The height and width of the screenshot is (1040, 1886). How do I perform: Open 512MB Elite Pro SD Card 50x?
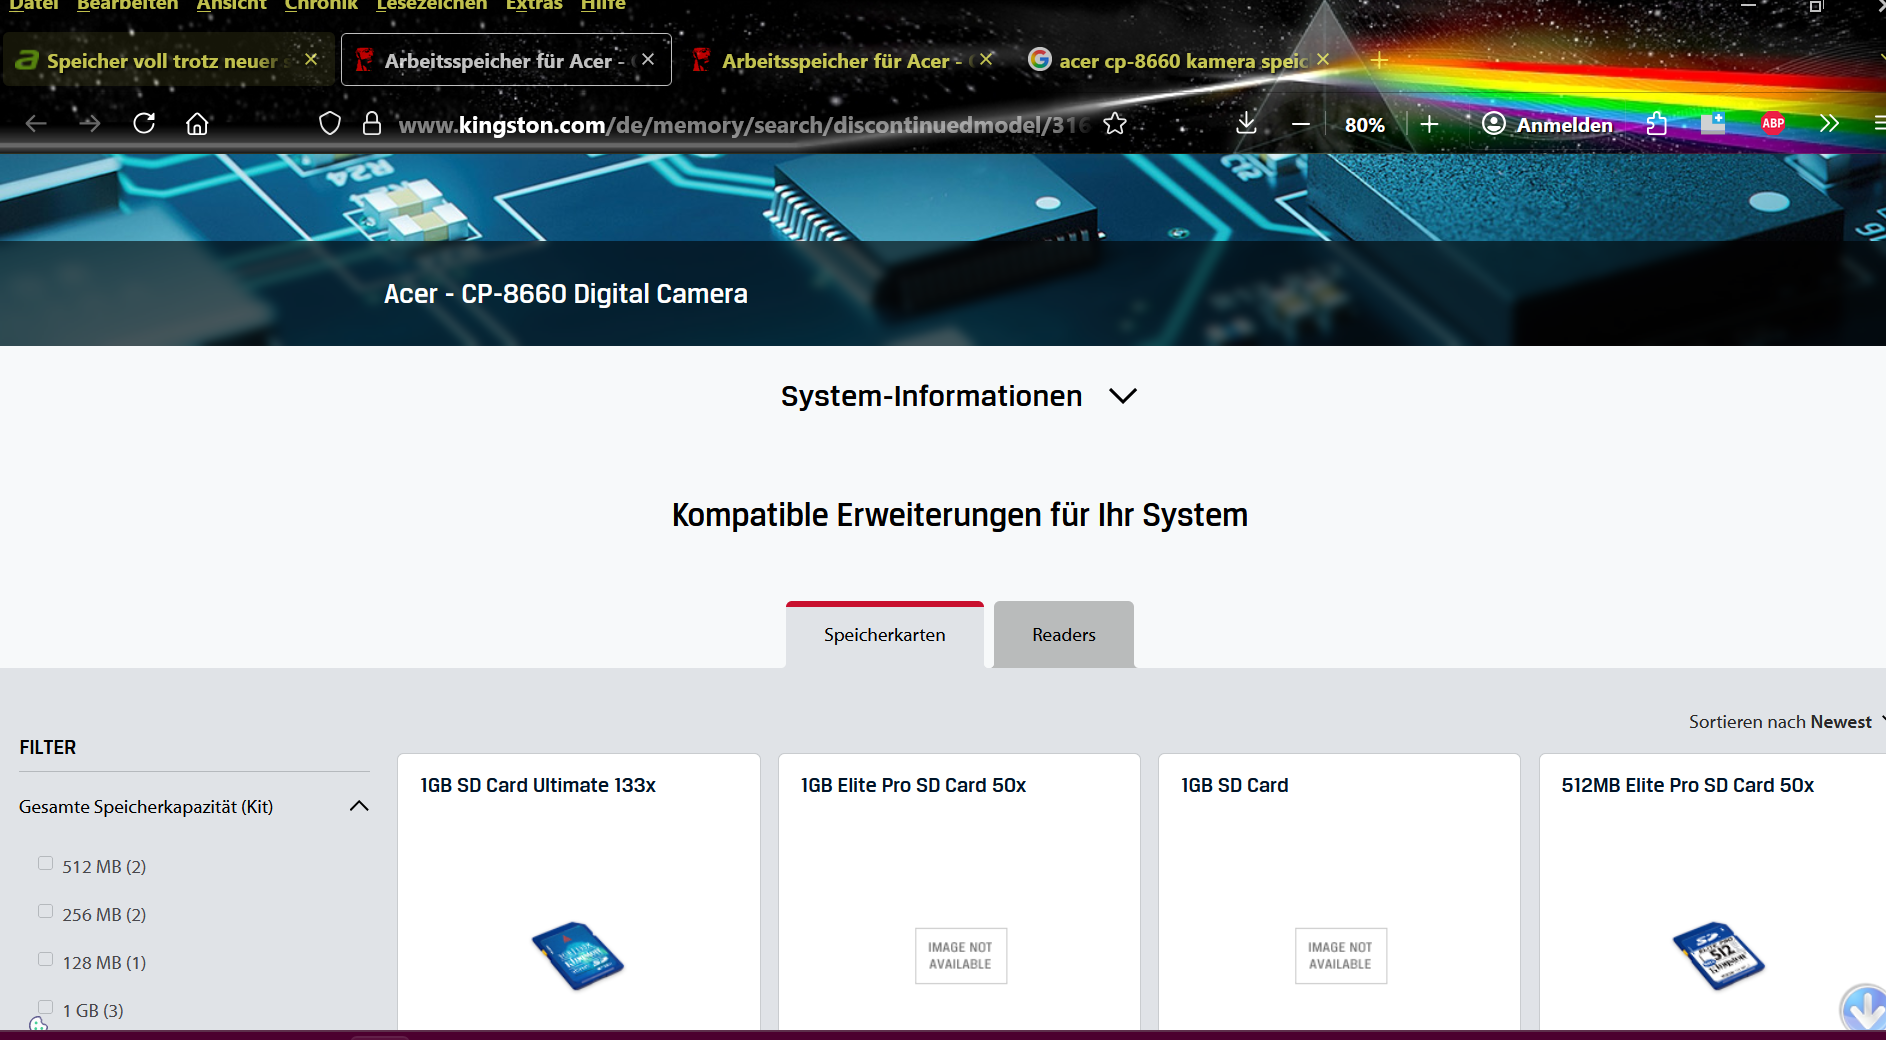[1687, 785]
